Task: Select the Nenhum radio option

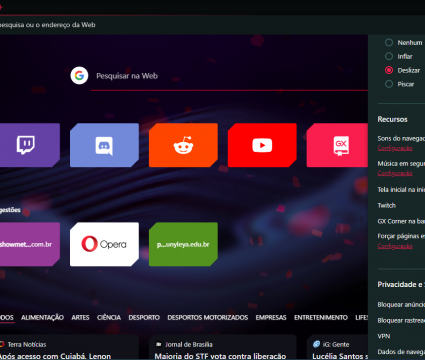Action: 389,42
